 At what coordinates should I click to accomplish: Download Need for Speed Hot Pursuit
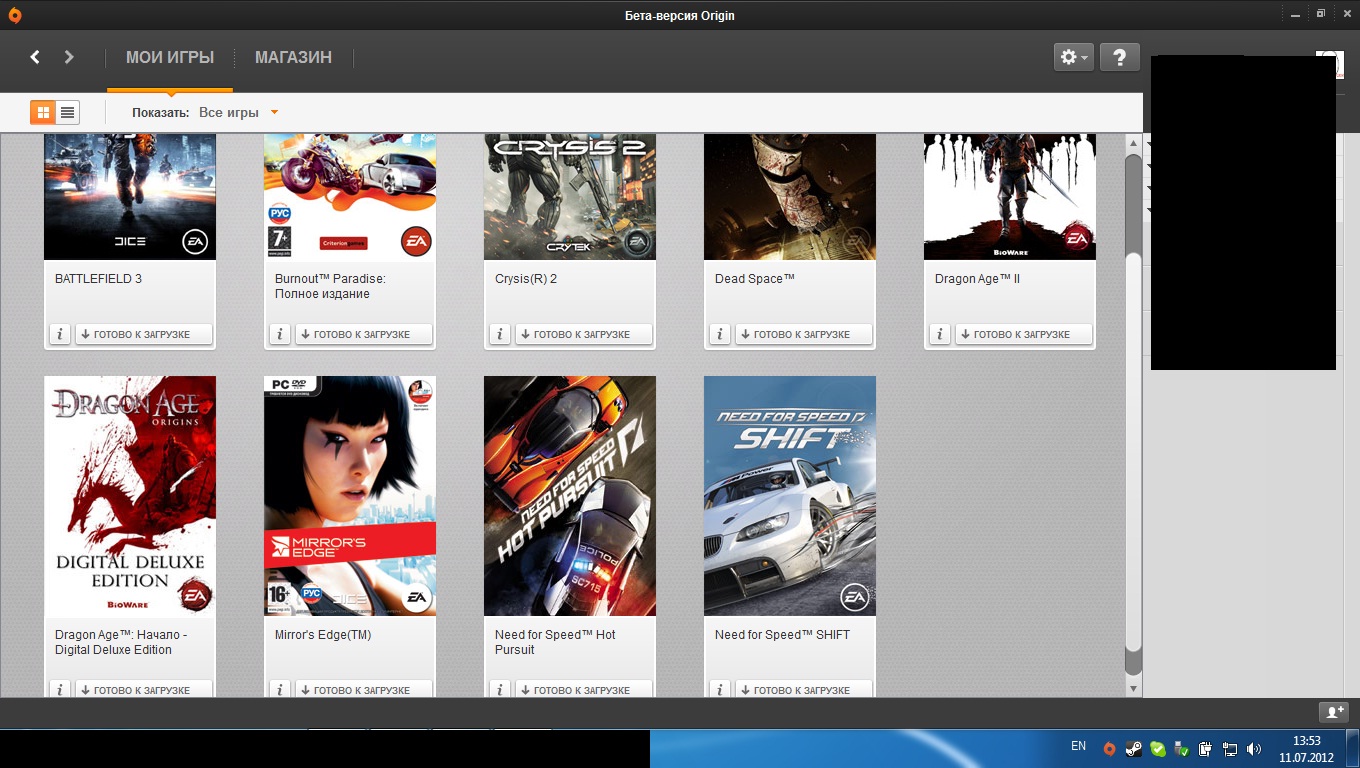click(x=583, y=689)
